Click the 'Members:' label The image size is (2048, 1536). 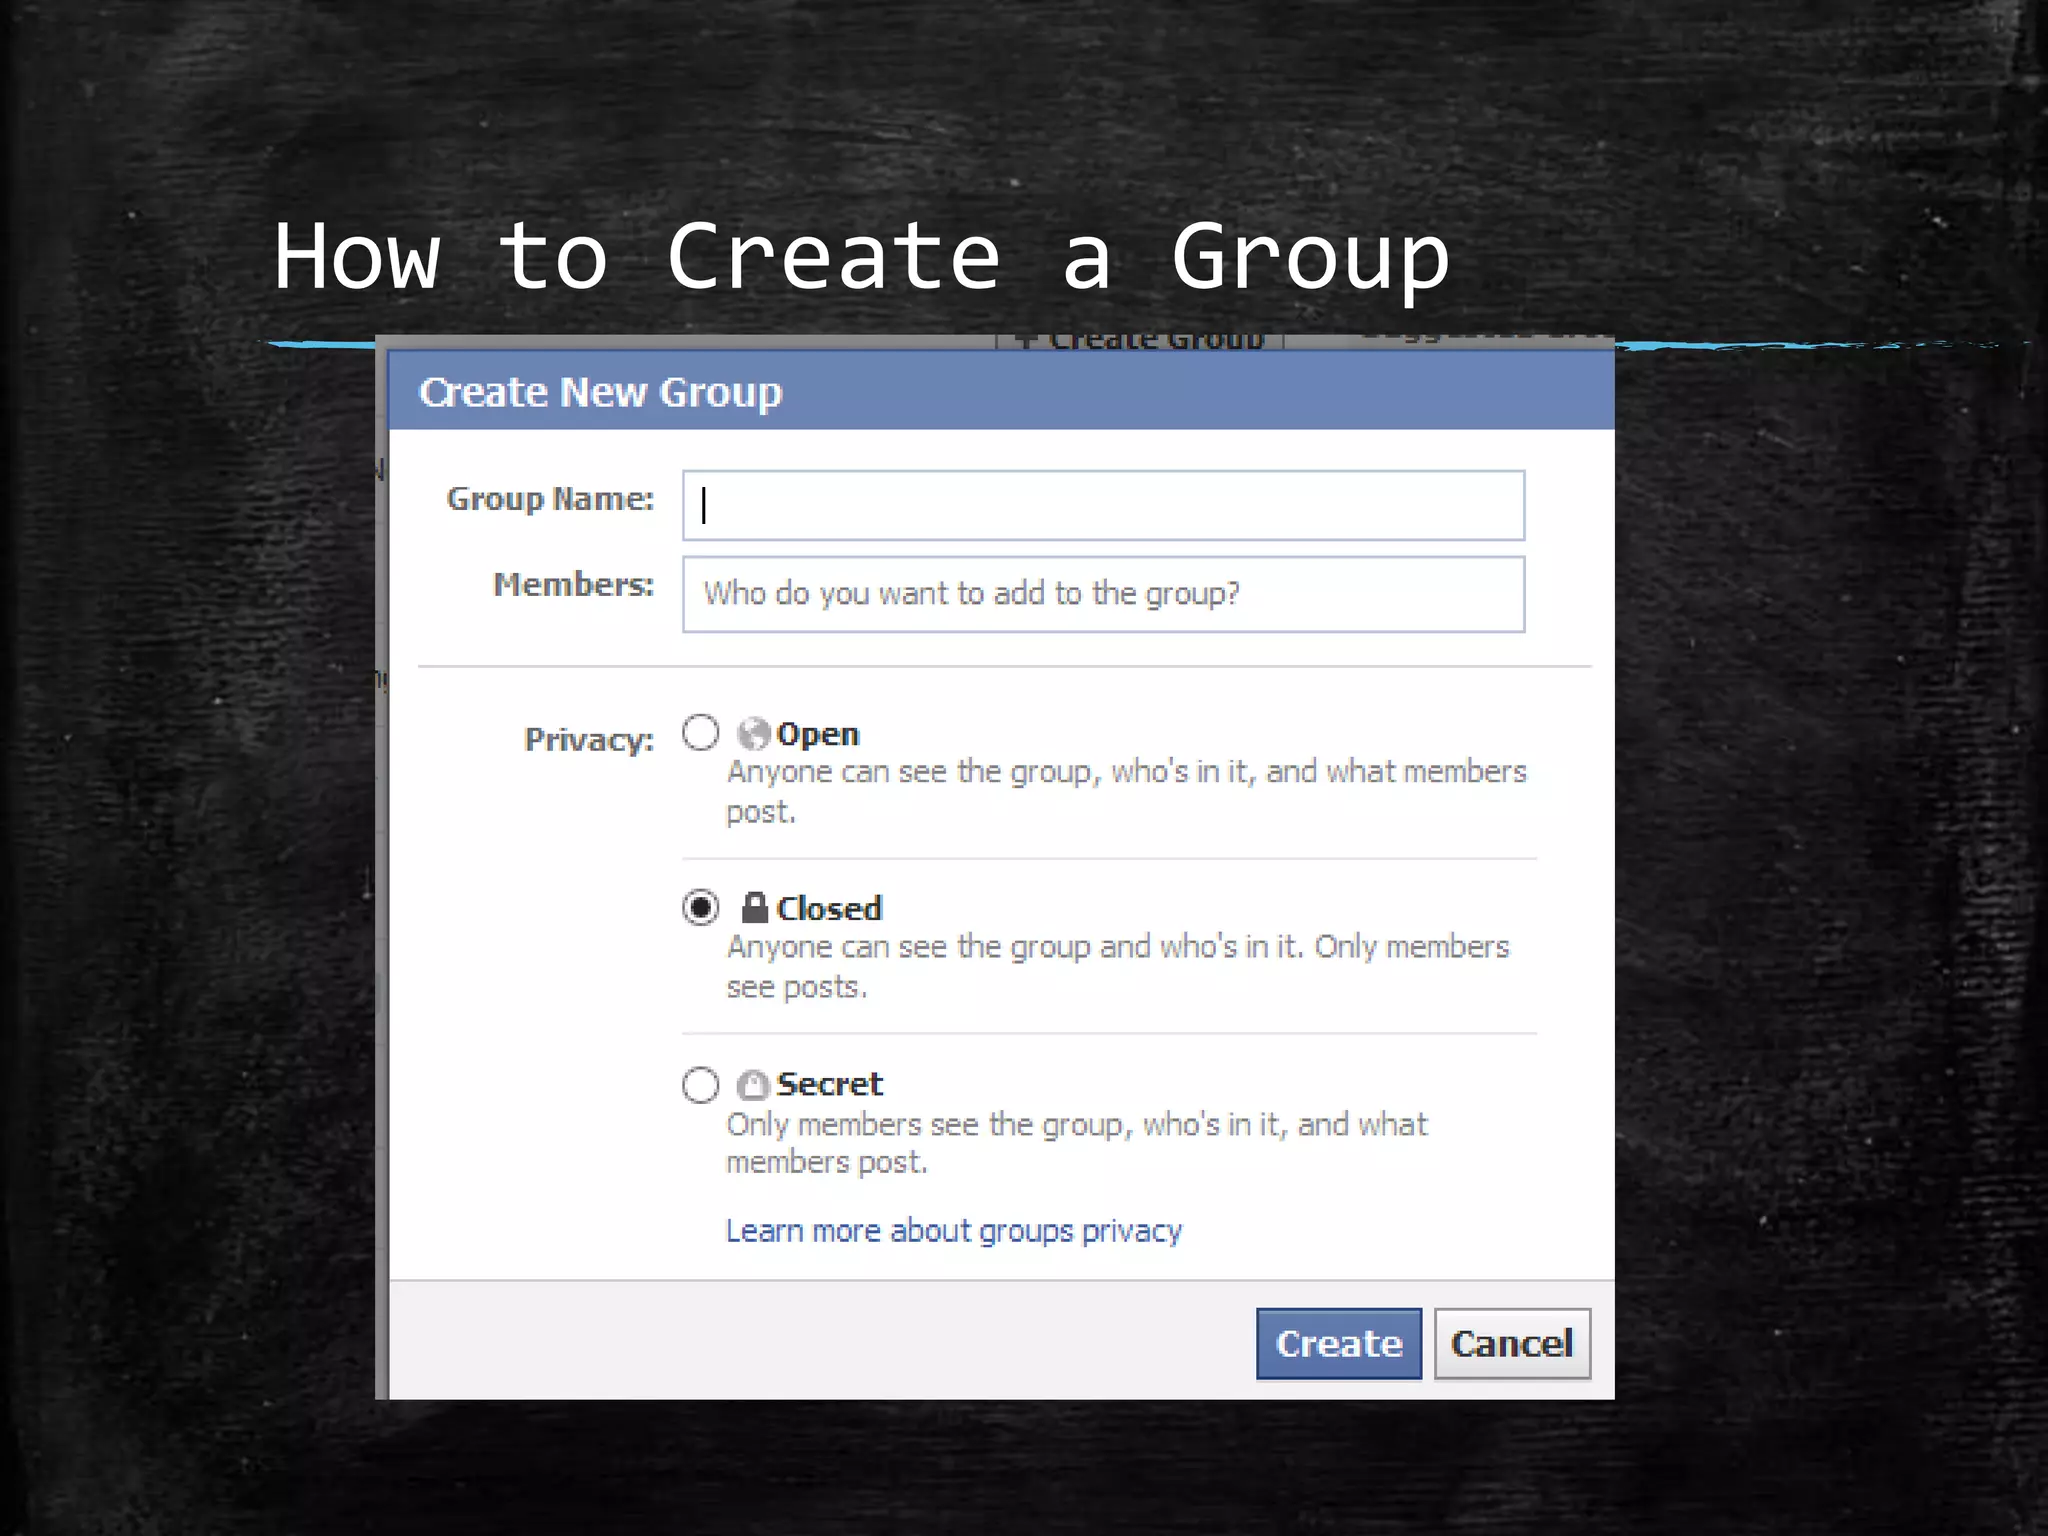coord(574,584)
